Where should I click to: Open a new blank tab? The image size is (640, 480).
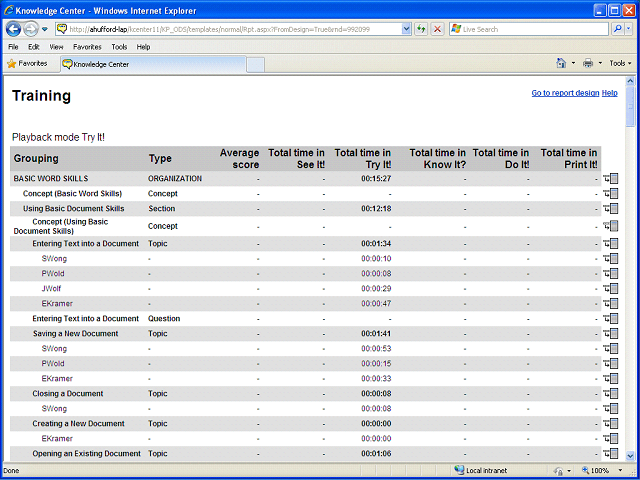click(256, 65)
